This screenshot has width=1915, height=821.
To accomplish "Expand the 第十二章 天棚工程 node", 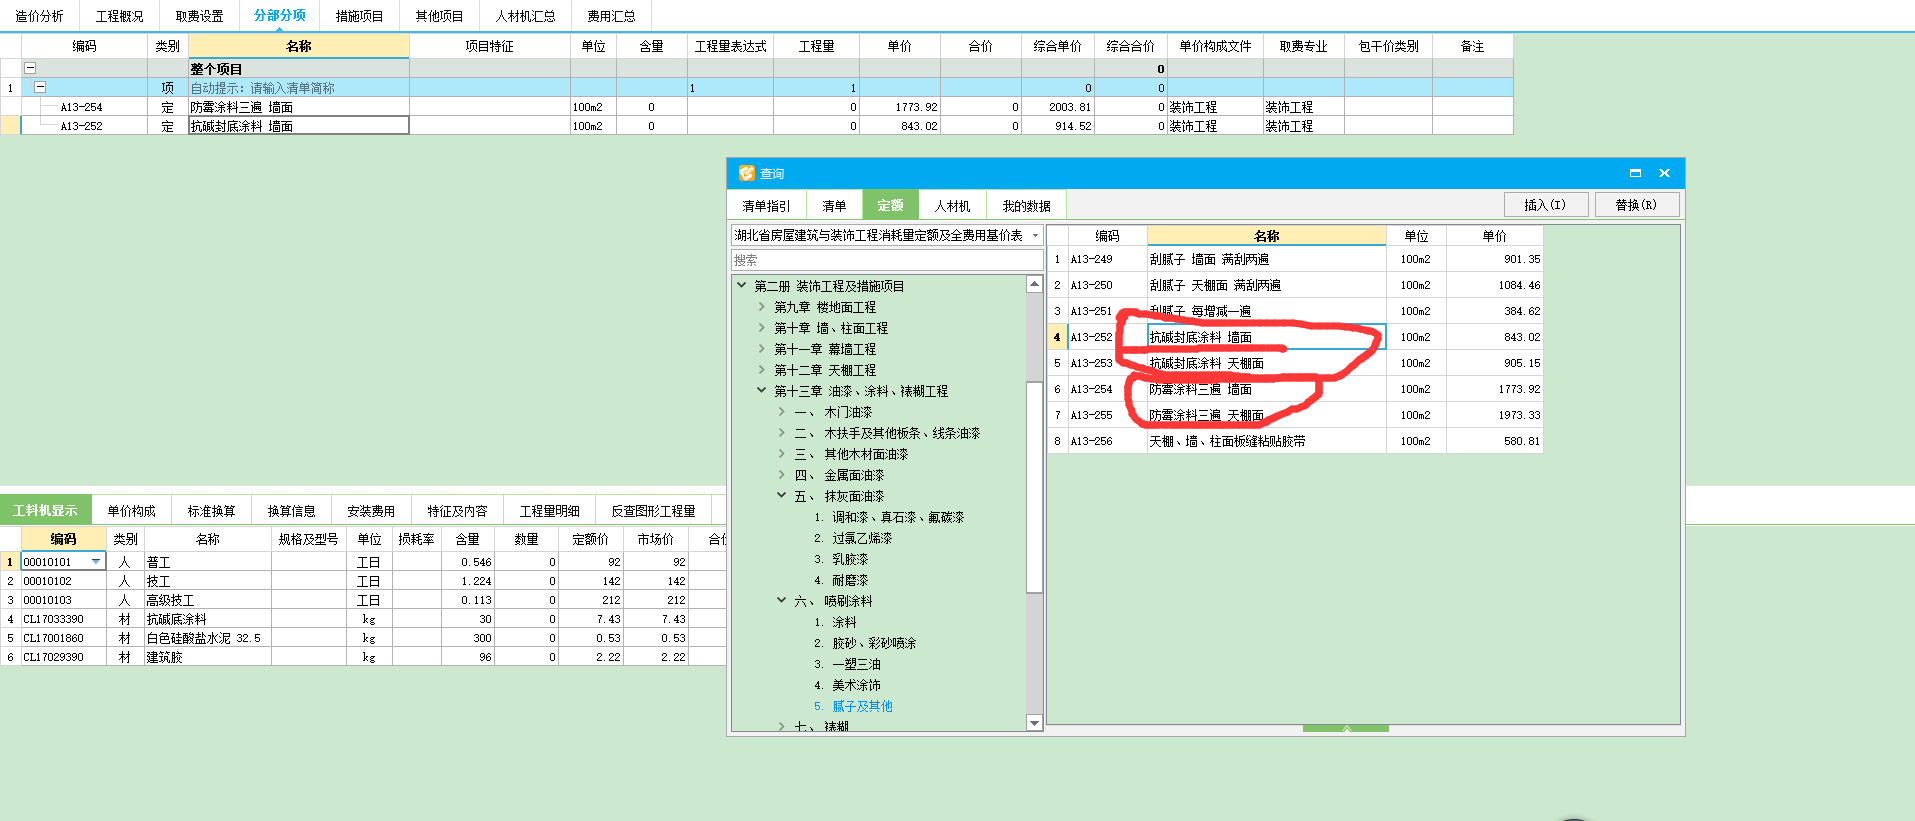I will pos(762,369).
